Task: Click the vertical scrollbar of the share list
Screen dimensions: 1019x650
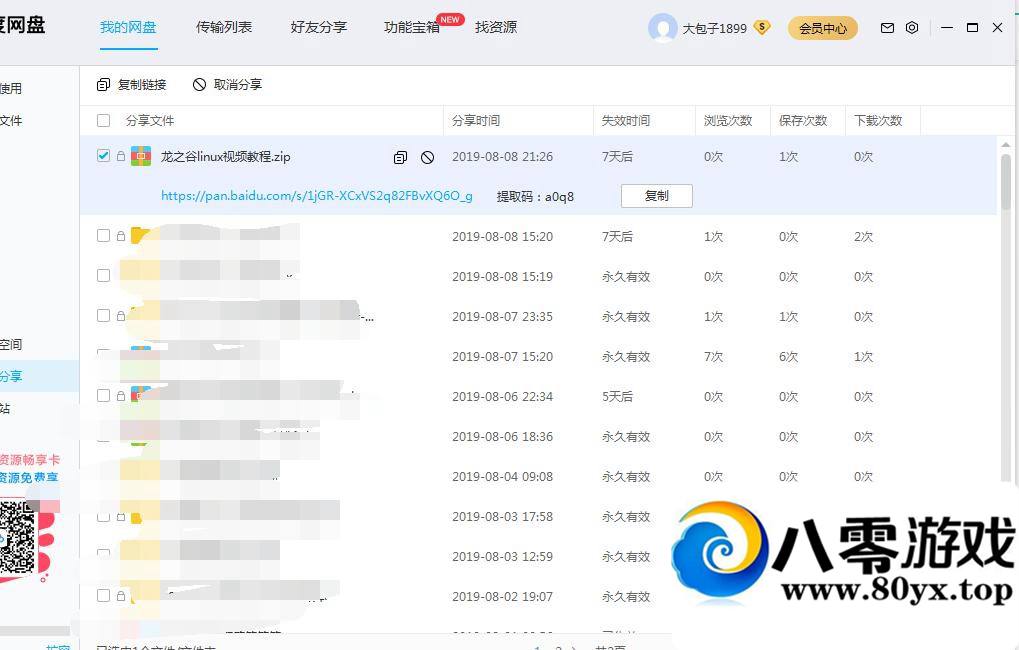Action: tap(1005, 180)
